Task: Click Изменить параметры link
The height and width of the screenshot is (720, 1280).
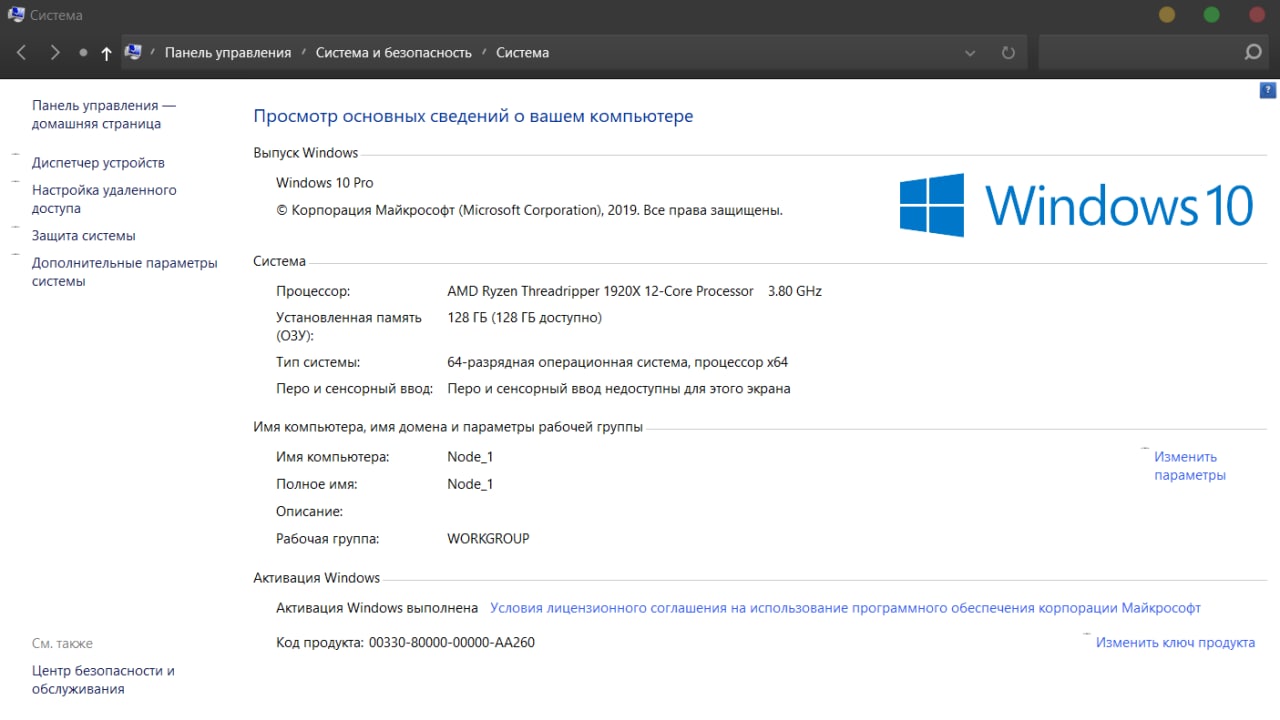Action: click(1190, 466)
